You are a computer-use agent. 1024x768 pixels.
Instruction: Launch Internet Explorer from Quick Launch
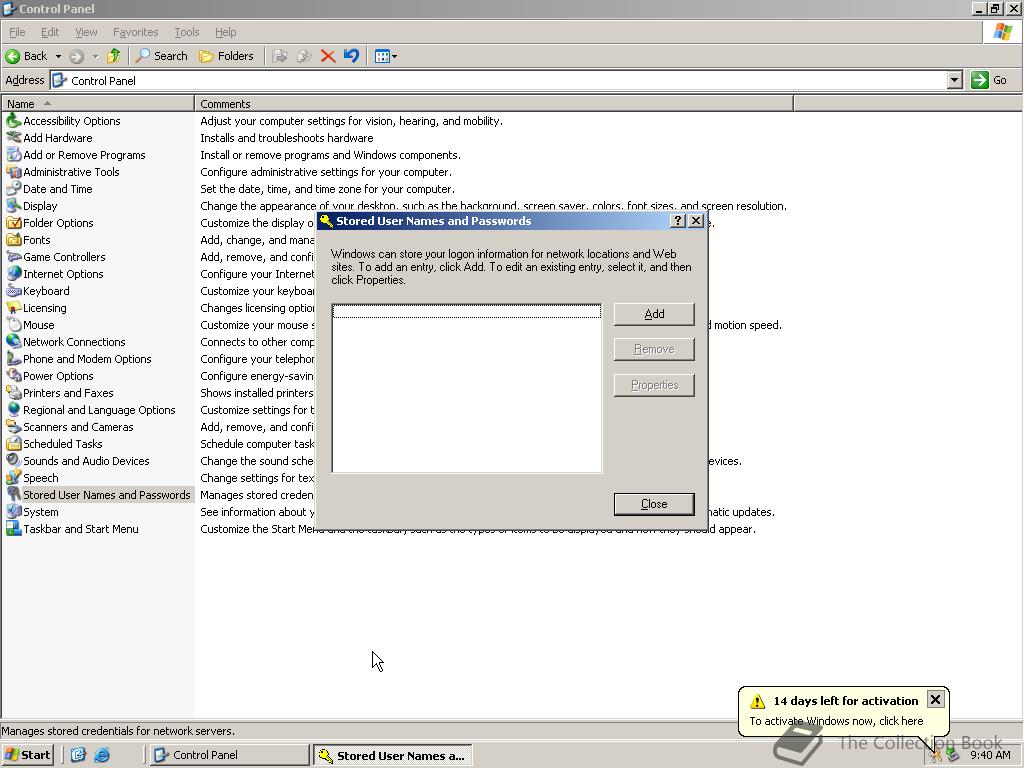pyautogui.click(x=102, y=755)
